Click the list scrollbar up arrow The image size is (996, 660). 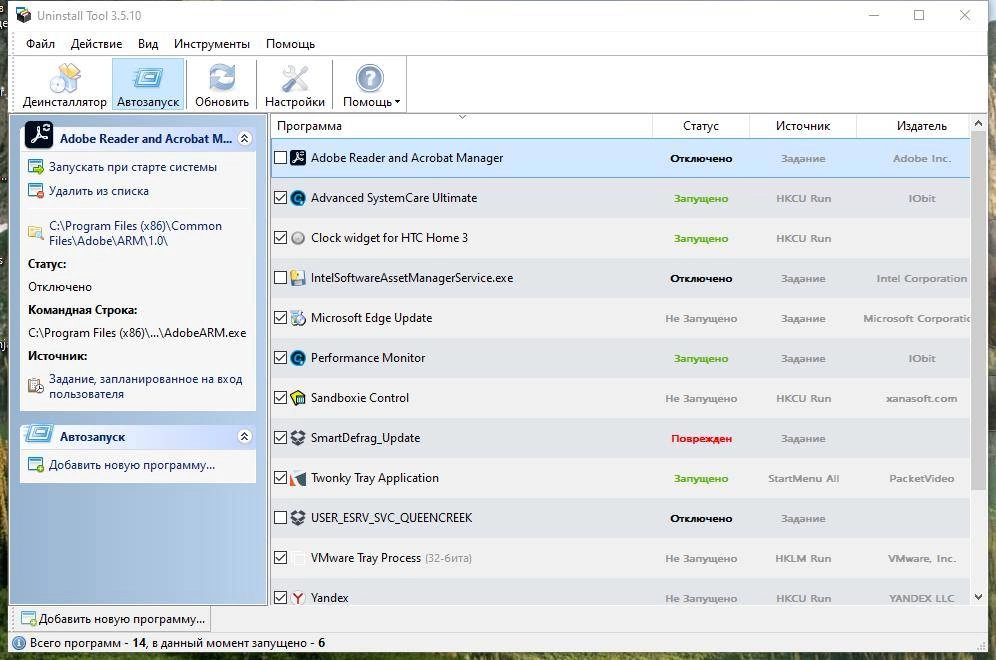coord(978,123)
